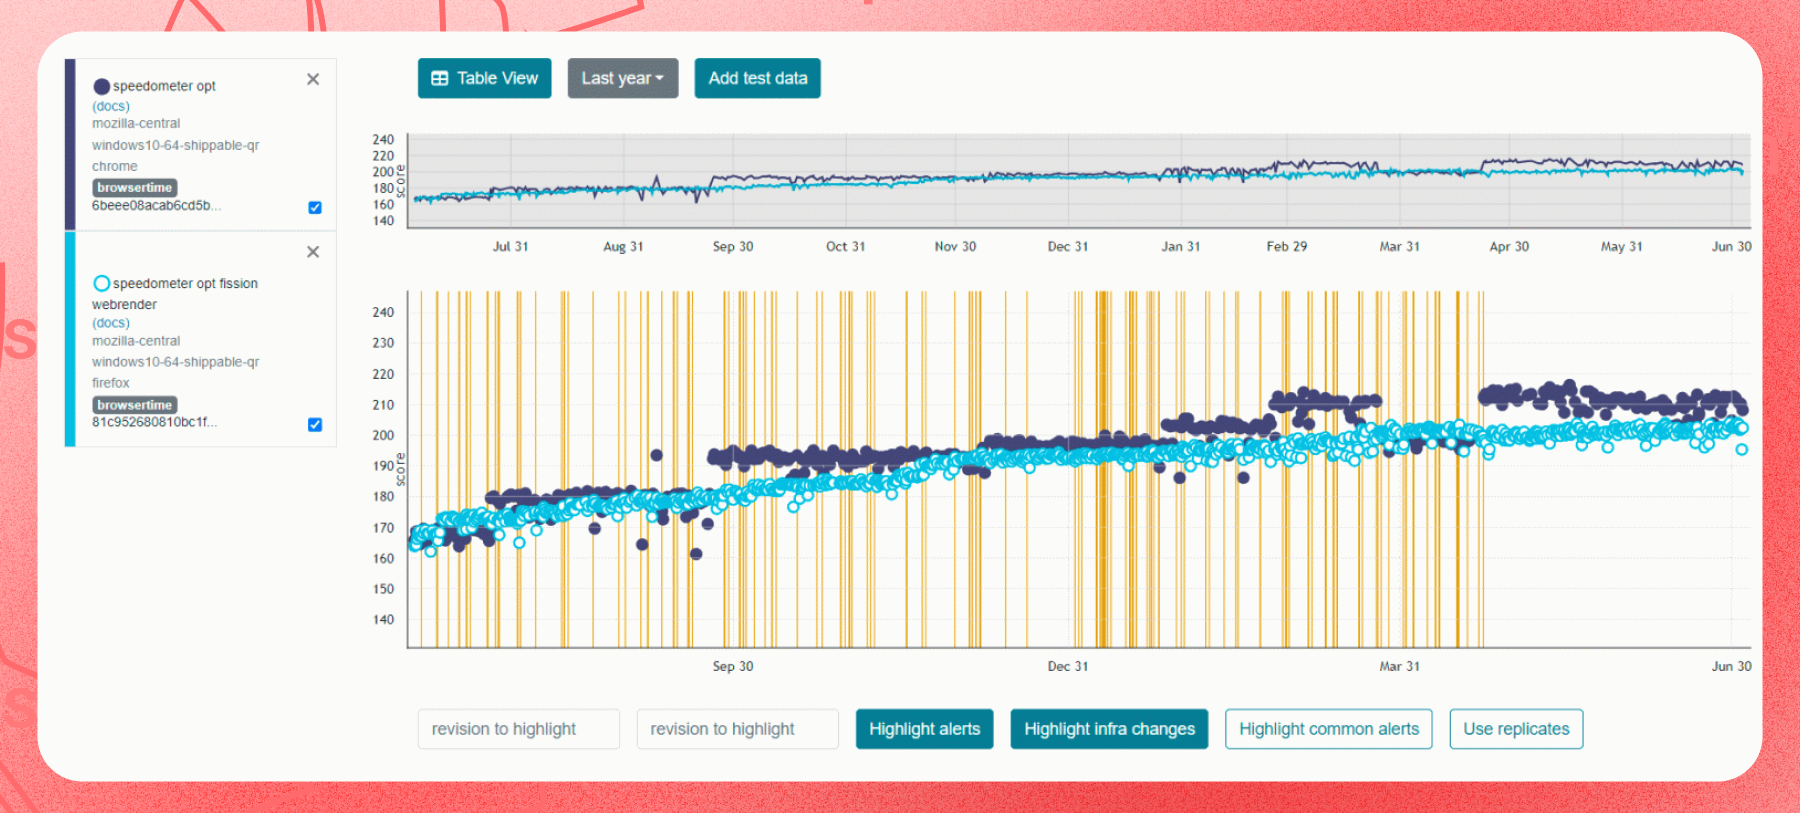Remove the speedometer opt chrome series
Viewport: 1800px width, 813px height.
coord(313,79)
